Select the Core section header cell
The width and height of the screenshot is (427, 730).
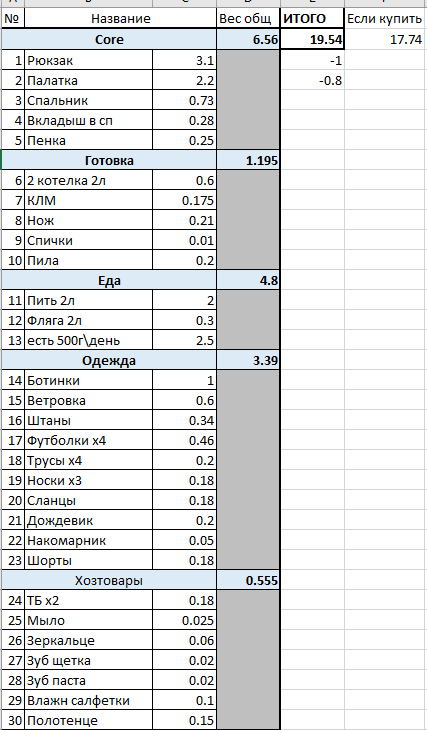pos(109,40)
